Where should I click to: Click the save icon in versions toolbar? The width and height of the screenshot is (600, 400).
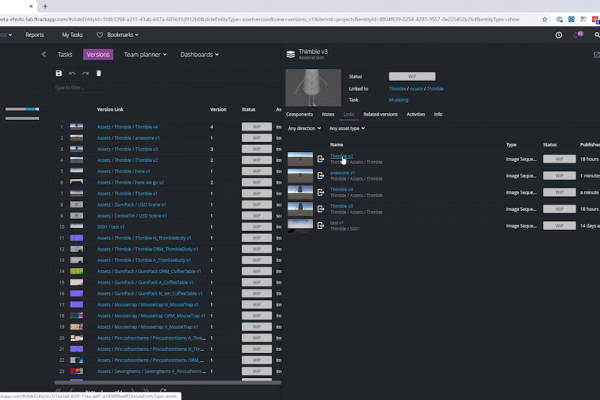(x=59, y=73)
